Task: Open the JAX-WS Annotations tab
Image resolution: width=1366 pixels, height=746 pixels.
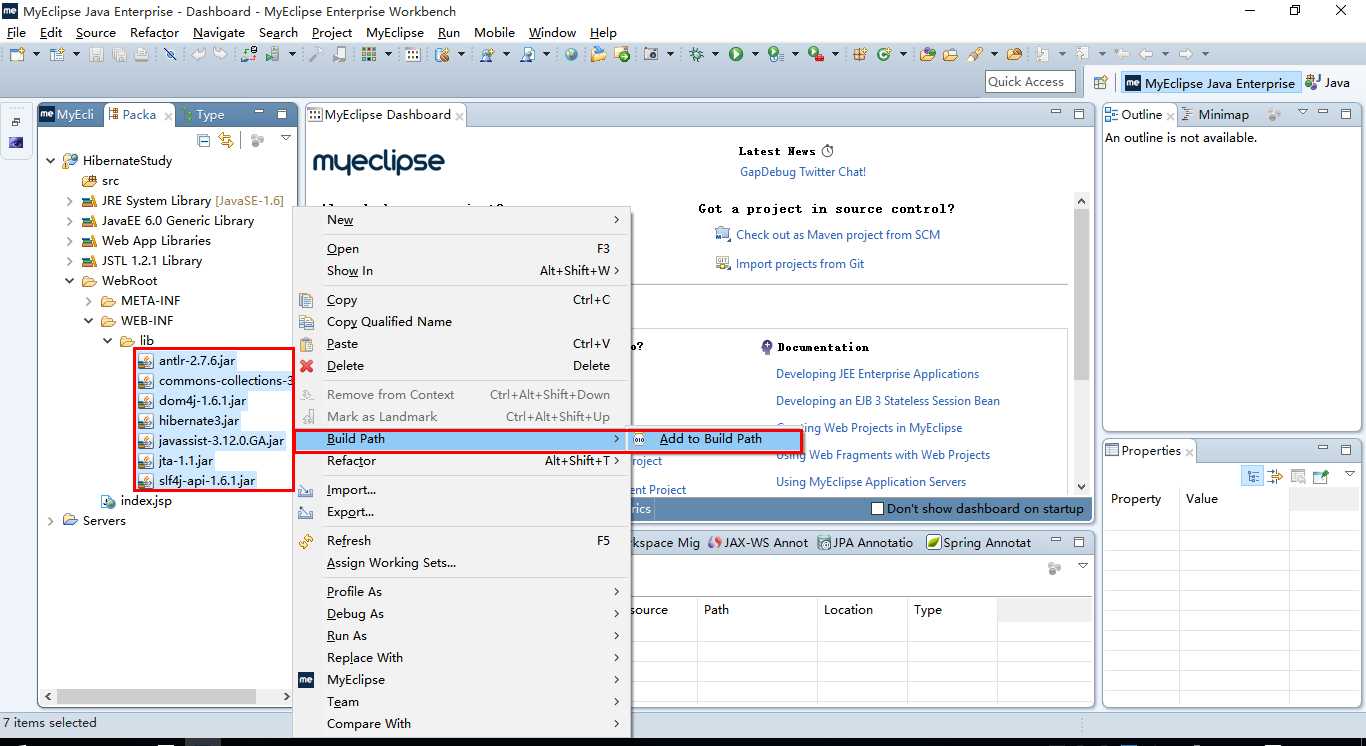Action: click(x=758, y=543)
